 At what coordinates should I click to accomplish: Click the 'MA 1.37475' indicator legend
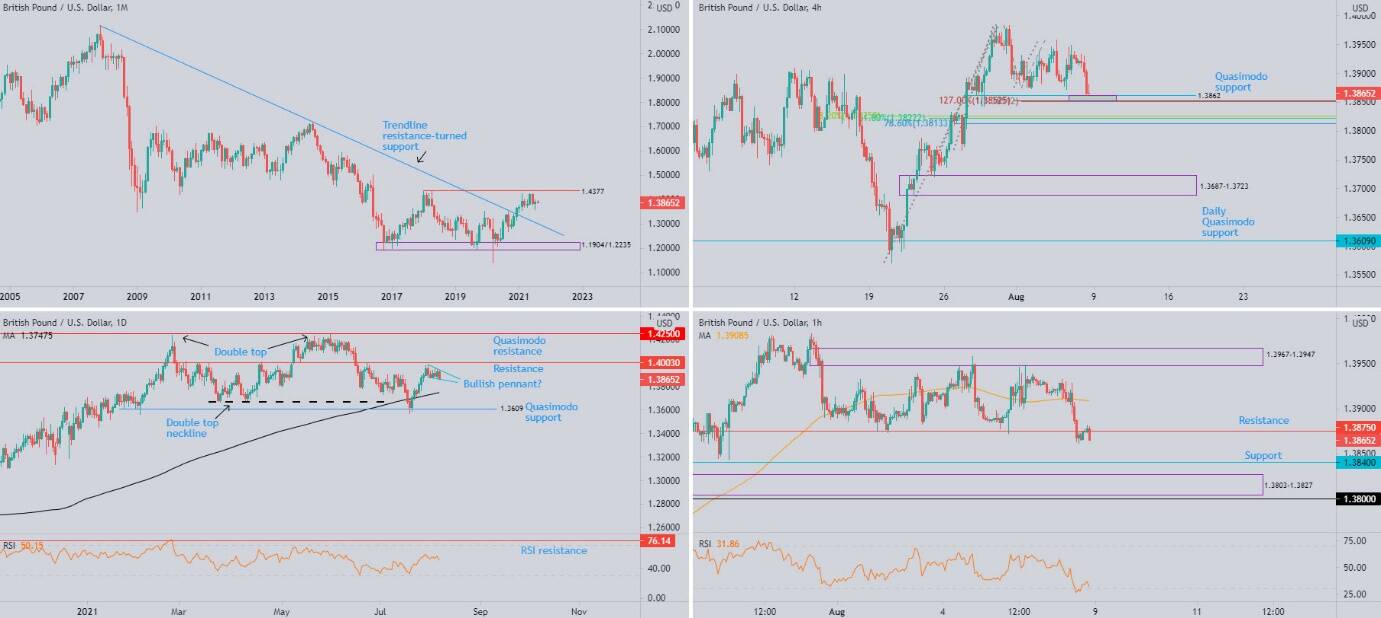(x=28, y=336)
